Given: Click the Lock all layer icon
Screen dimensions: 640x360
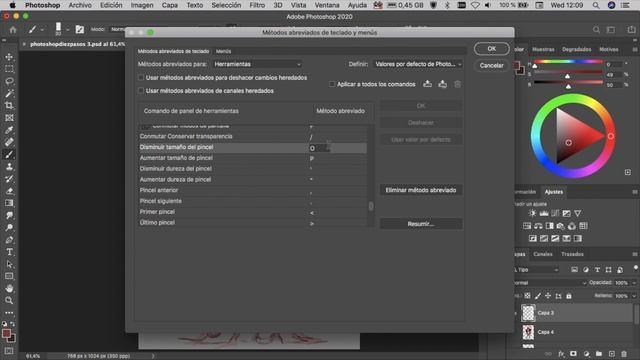Looking at the screenshot, I should [x=569, y=296].
